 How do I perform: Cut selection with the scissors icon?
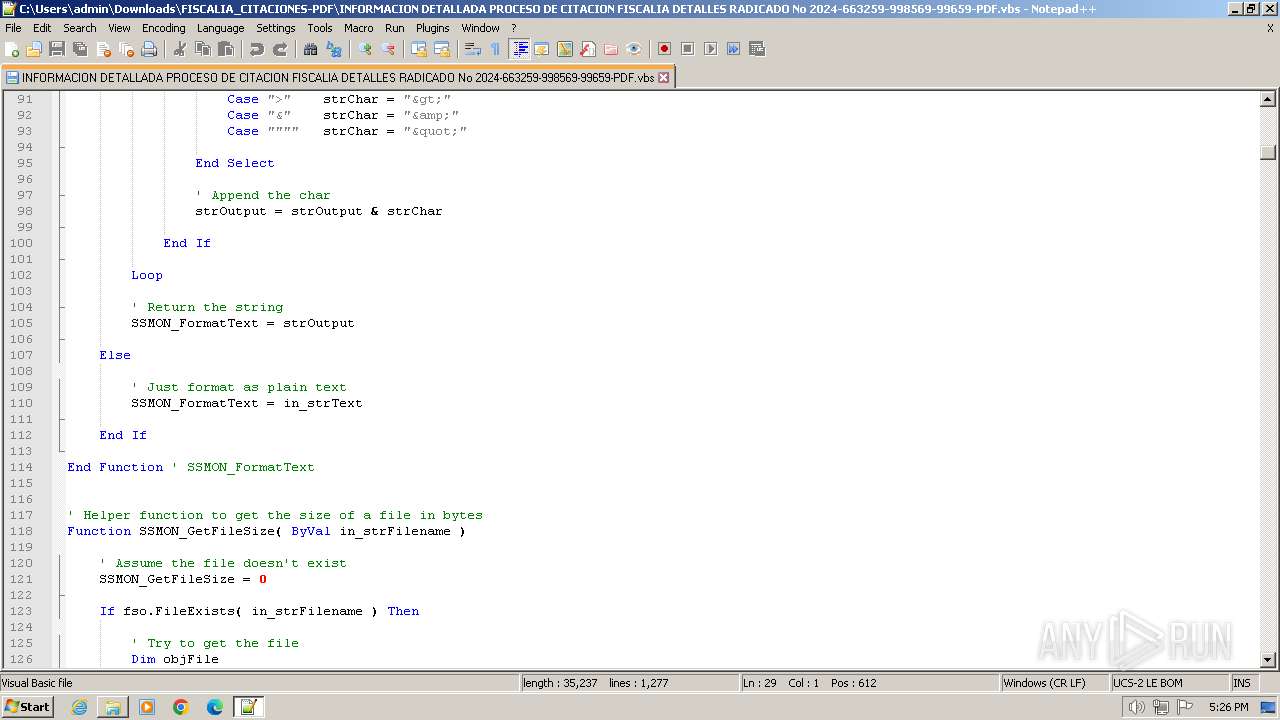point(180,49)
